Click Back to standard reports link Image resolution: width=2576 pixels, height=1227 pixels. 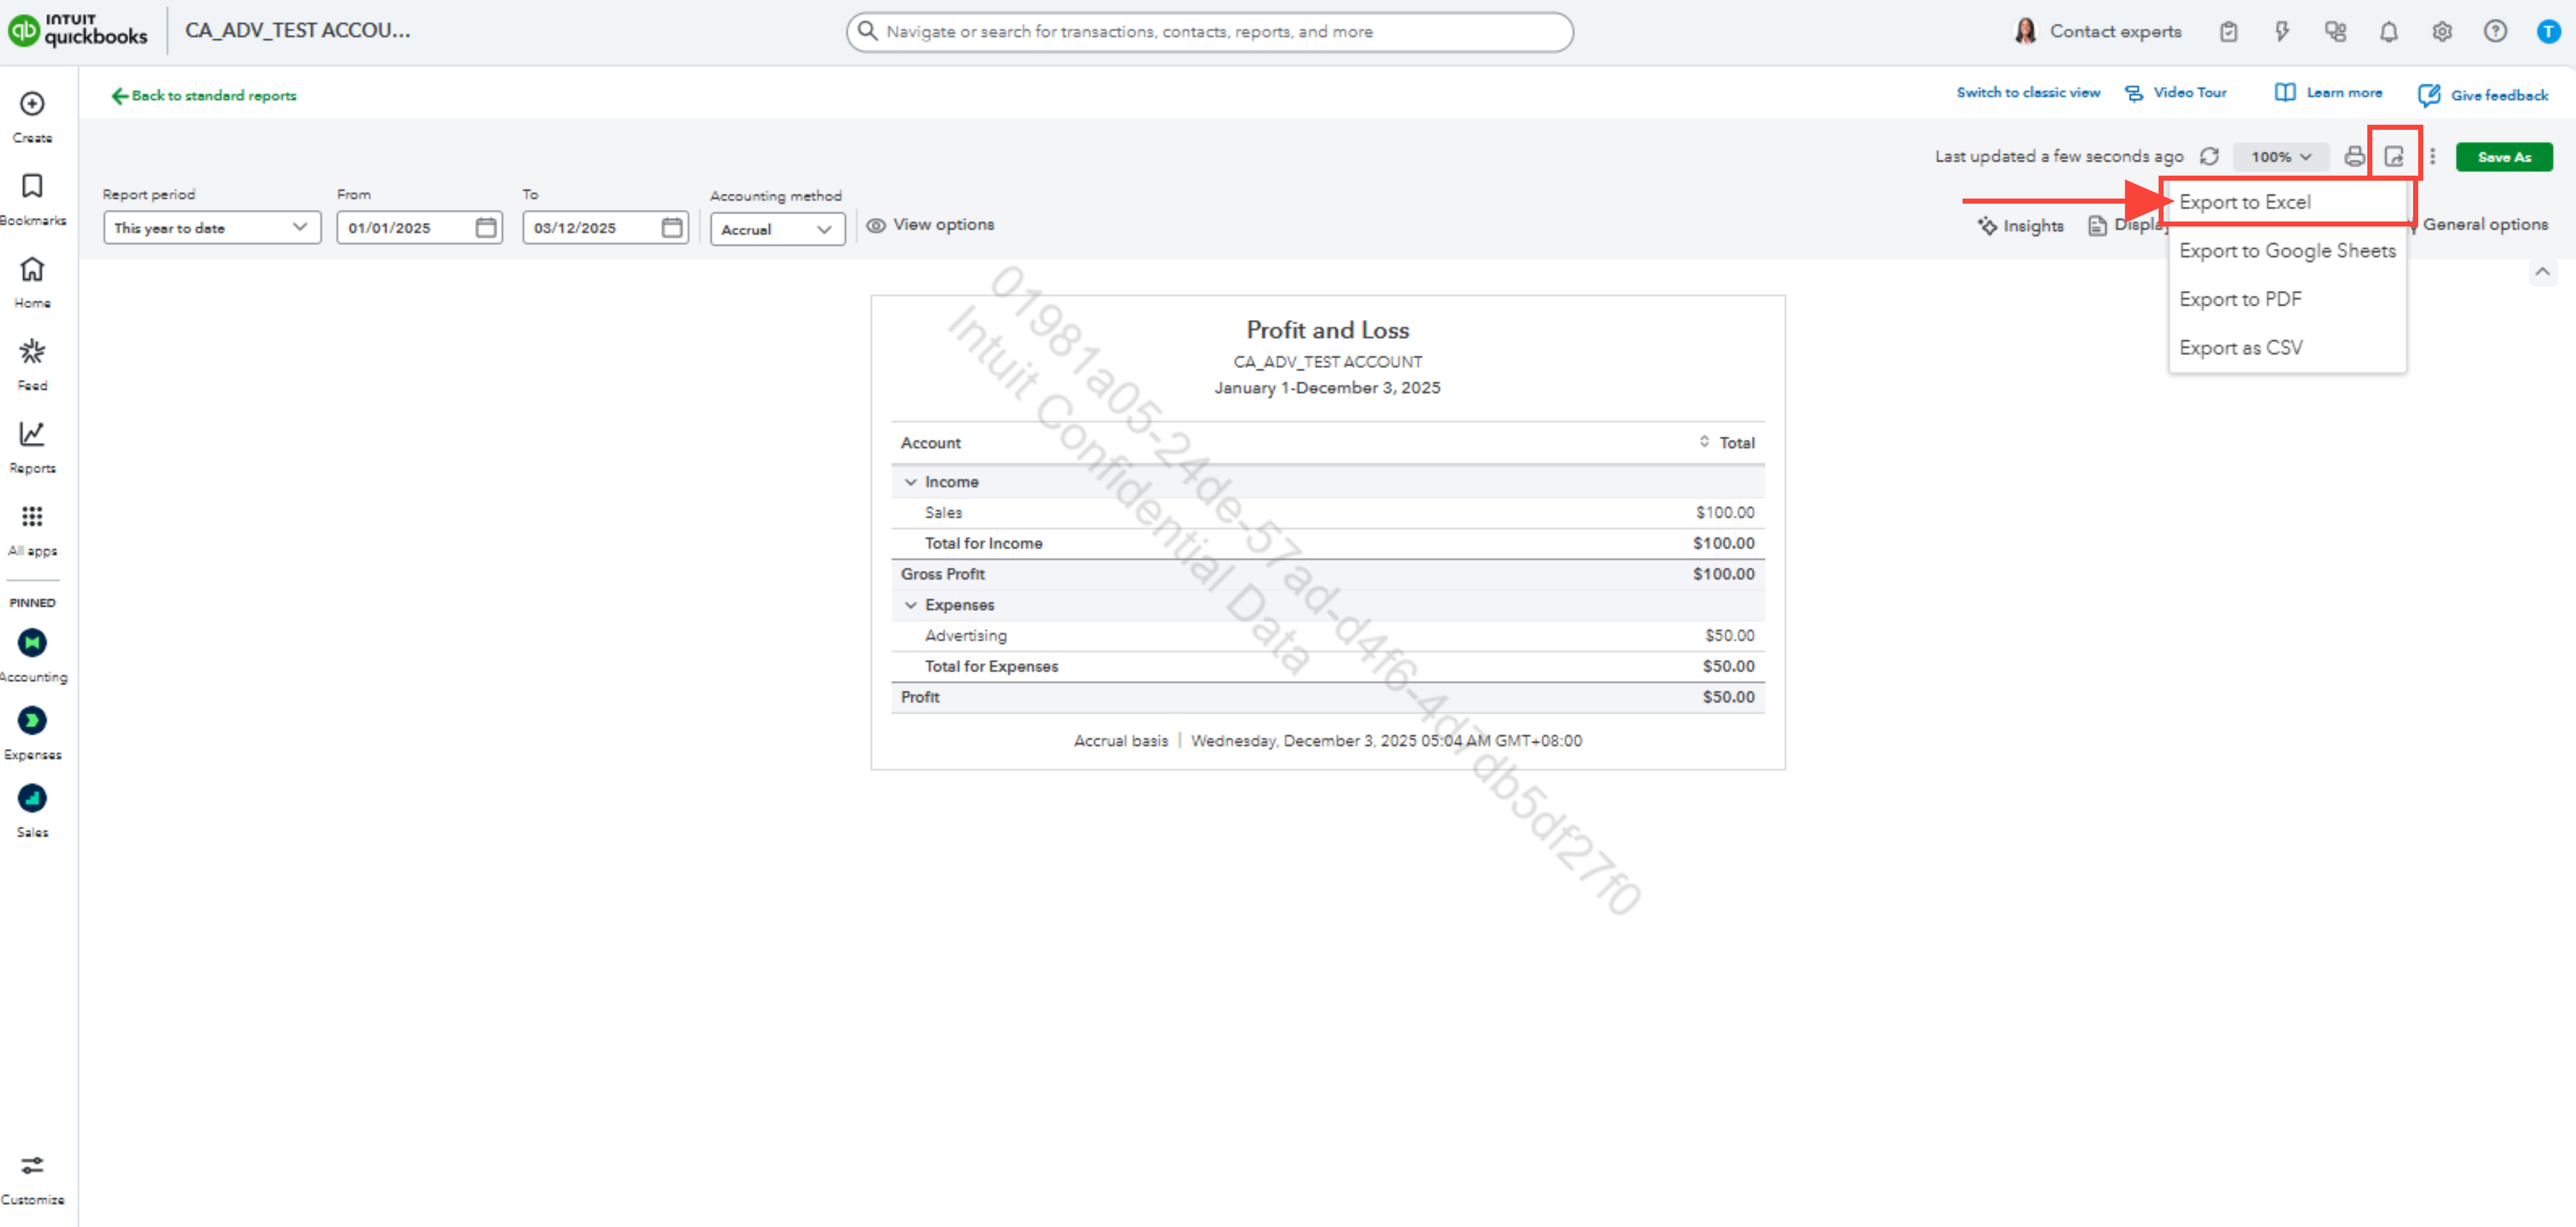(x=204, y=96)
